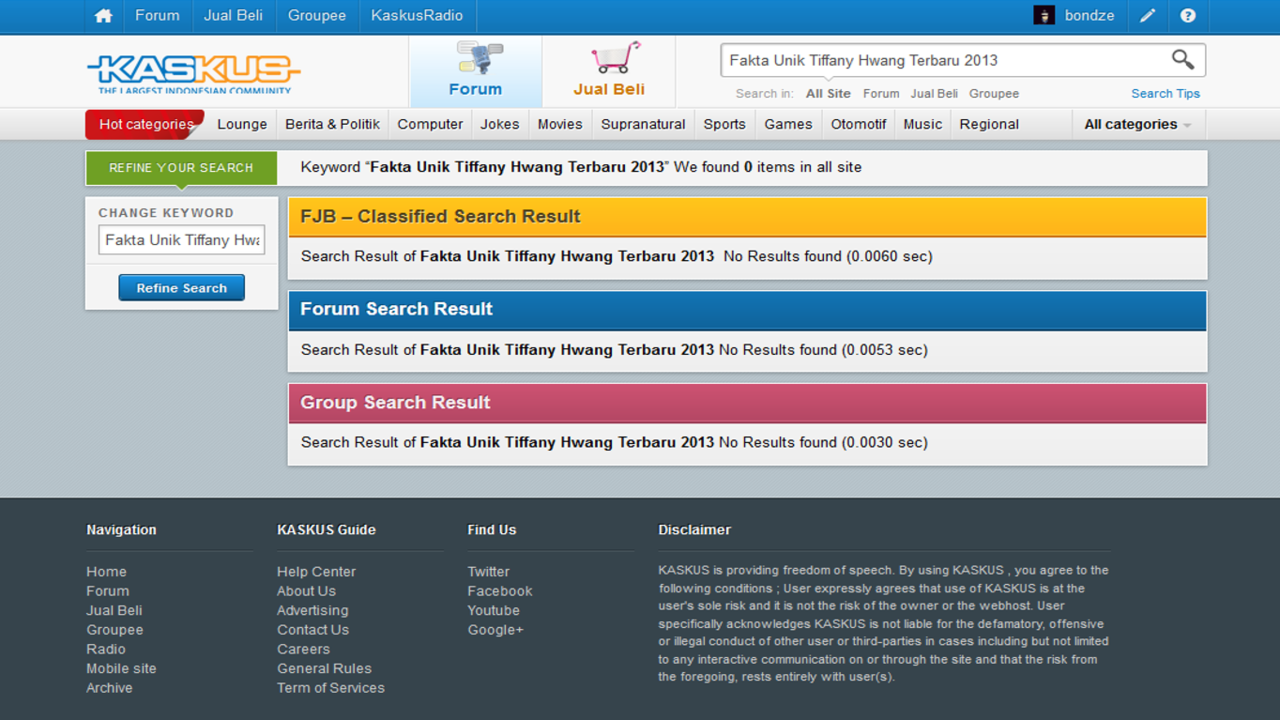
Task: Open Contact Us footer link
Action: (x=313, y=630)
